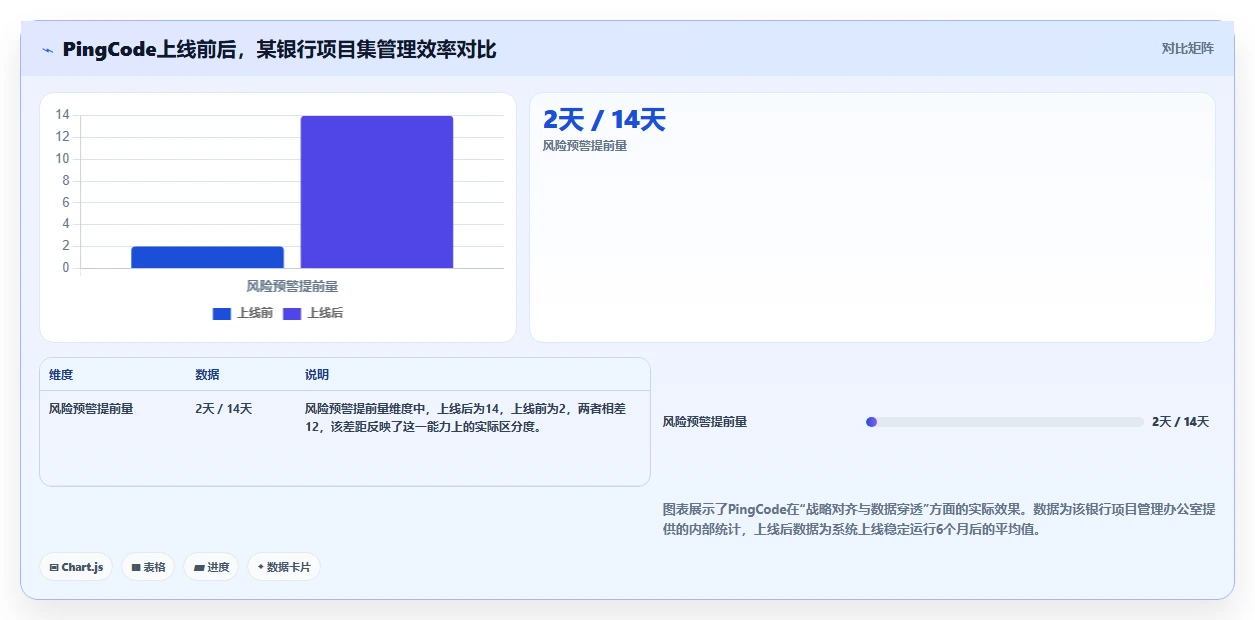Screen dimensions: 1255x620
Task: Click the 风险预警提前量 progress bar
Action: click(x=1004, y=422)
